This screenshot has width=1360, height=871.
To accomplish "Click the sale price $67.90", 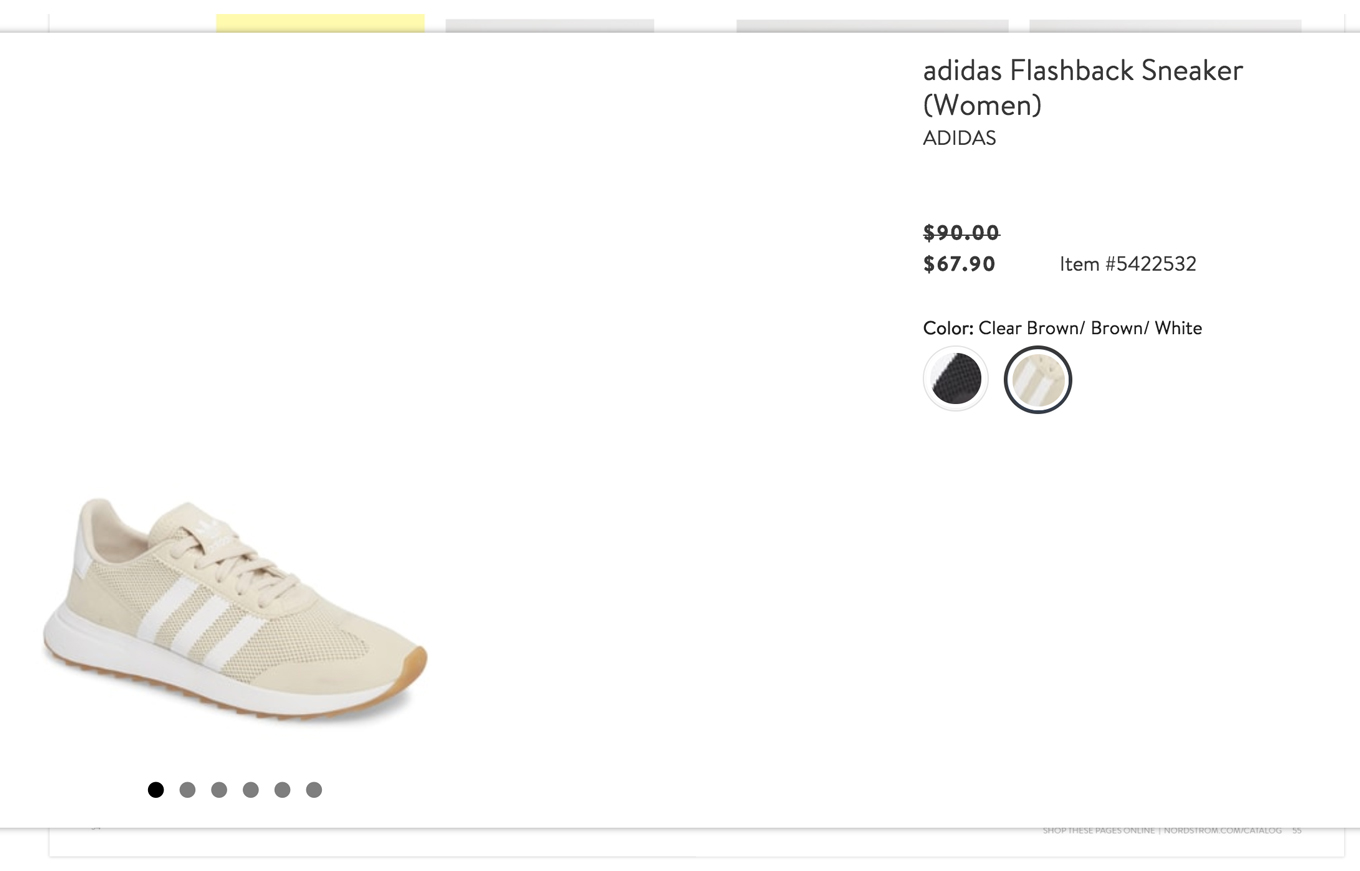I will pyautogui.click(x=958, y=264).
